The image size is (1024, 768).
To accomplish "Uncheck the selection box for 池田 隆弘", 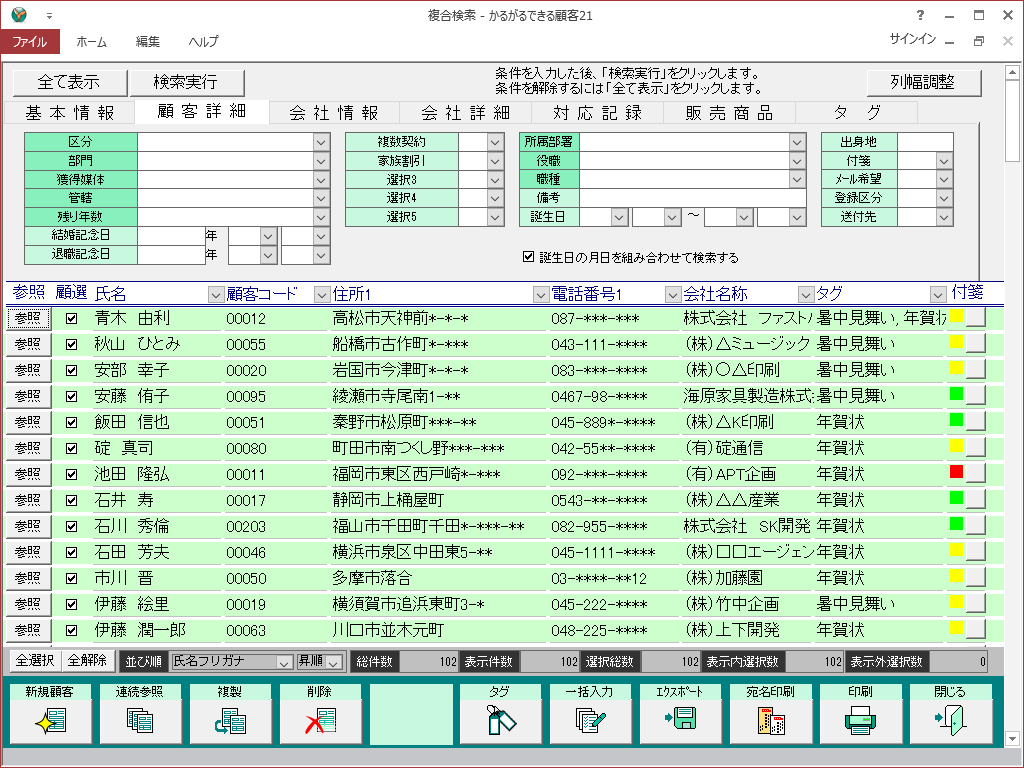I will pos(71,474).
